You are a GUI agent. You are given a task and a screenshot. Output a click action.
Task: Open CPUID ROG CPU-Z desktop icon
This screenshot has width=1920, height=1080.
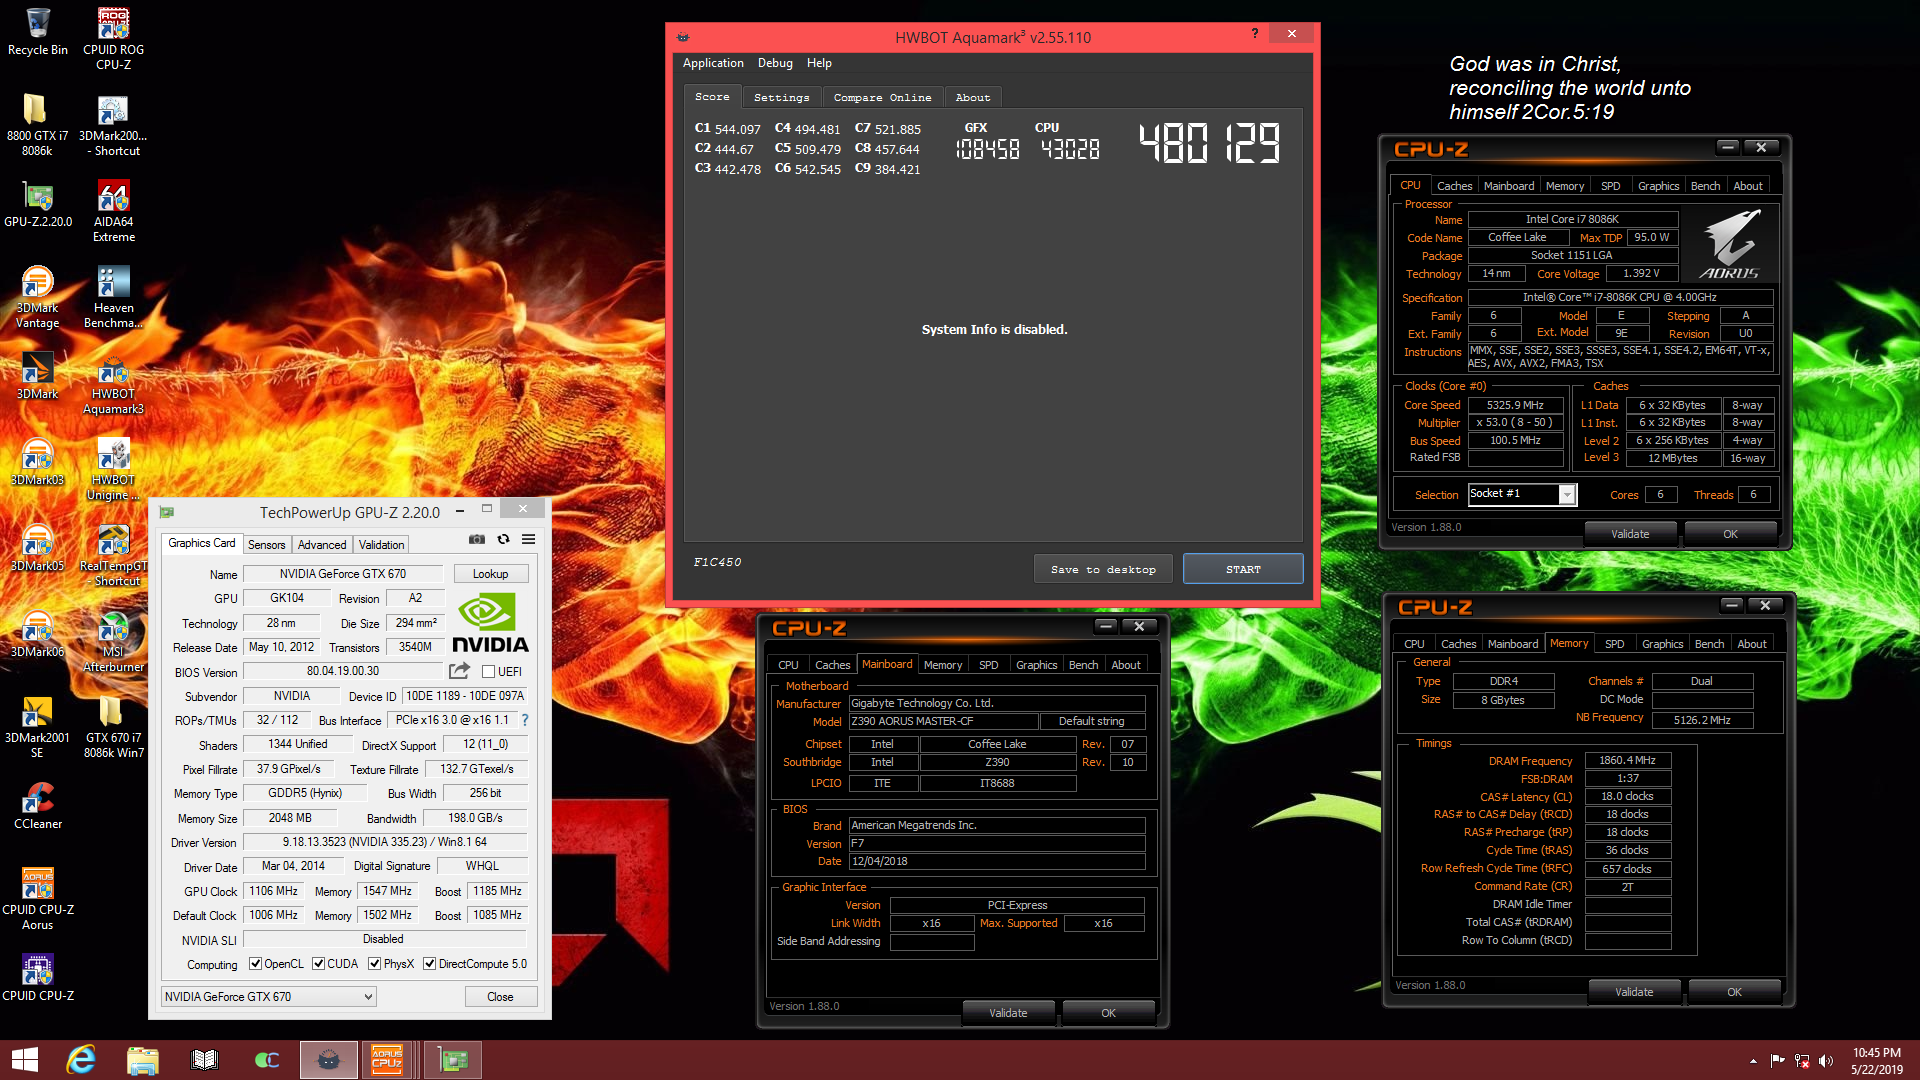(113, 38)
